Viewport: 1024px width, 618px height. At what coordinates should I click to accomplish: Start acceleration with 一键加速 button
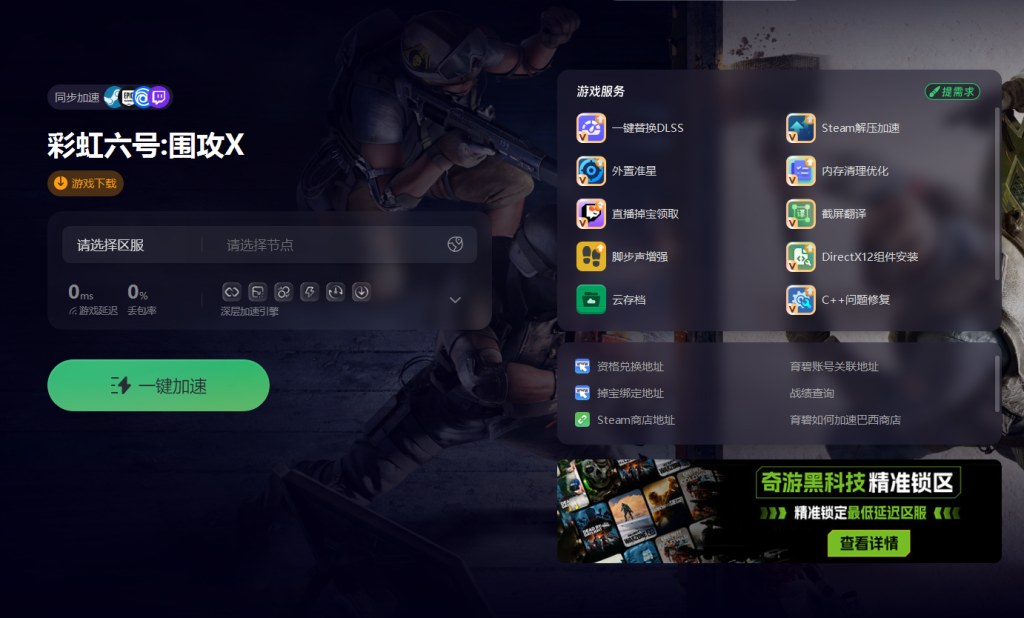pos(159,385)
